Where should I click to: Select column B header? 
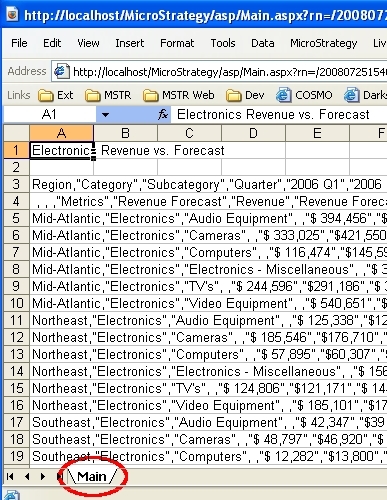[x=125, y=133]
